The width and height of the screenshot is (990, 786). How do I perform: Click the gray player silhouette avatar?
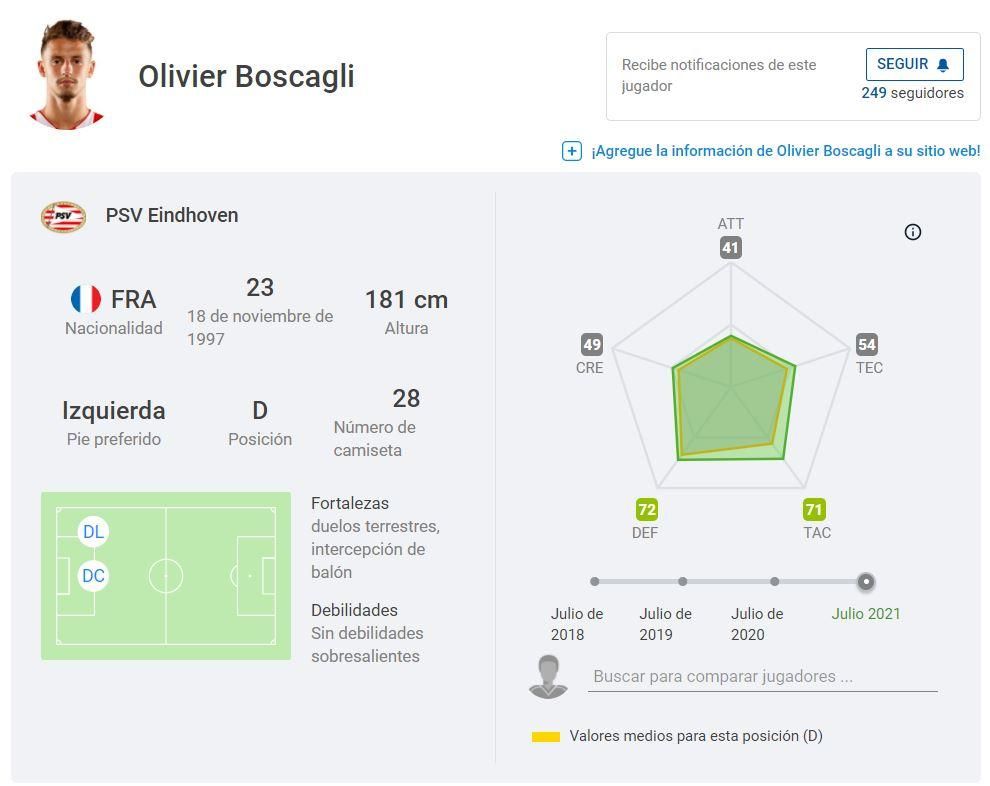[548, 677]
